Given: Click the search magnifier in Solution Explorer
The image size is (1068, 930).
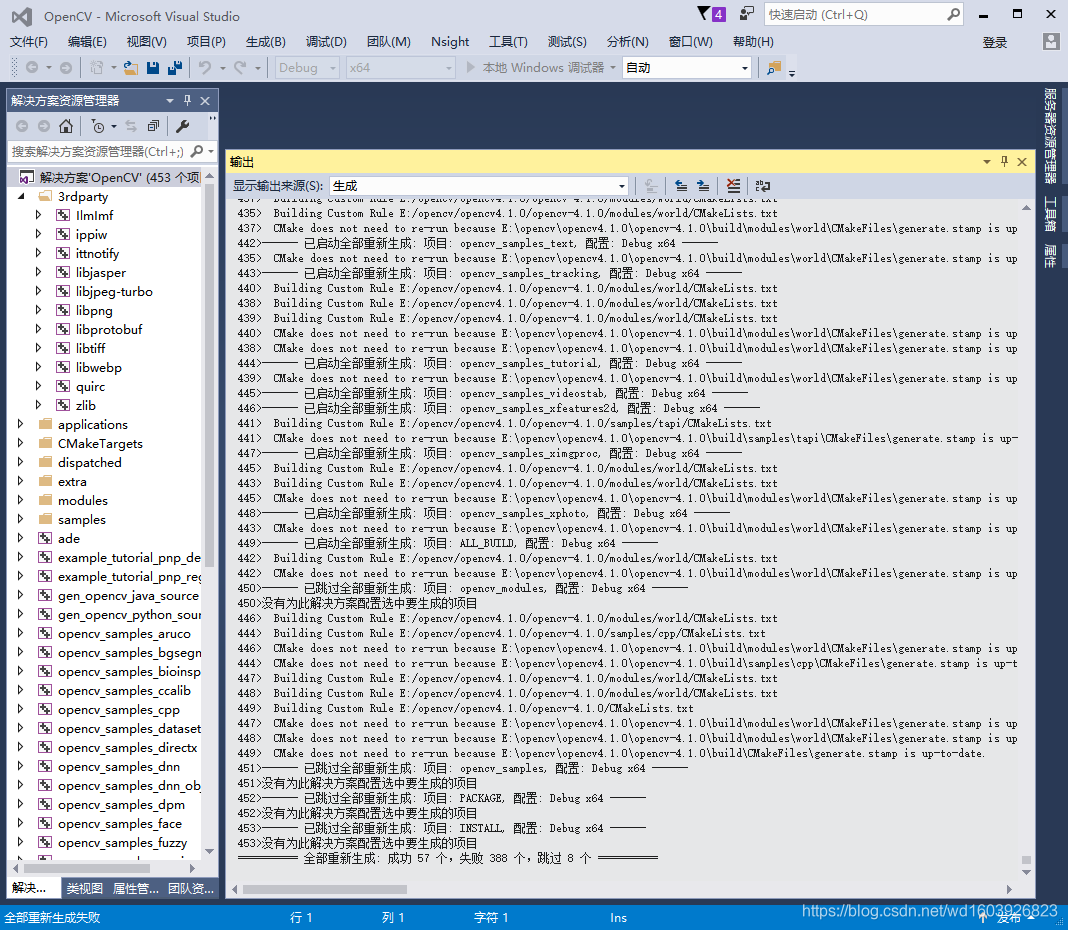Looking at the screenshot, I should [x=197, y=151].
